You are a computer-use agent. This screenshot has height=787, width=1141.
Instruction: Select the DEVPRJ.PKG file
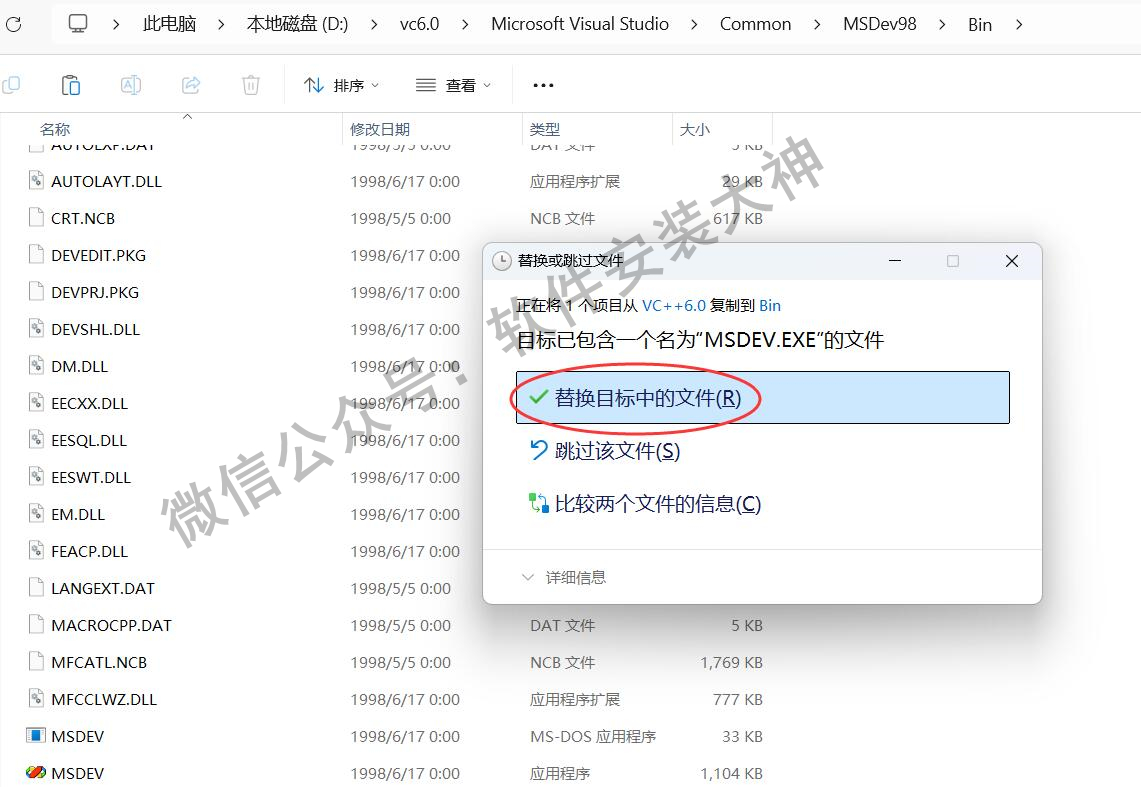coord(95,292)
